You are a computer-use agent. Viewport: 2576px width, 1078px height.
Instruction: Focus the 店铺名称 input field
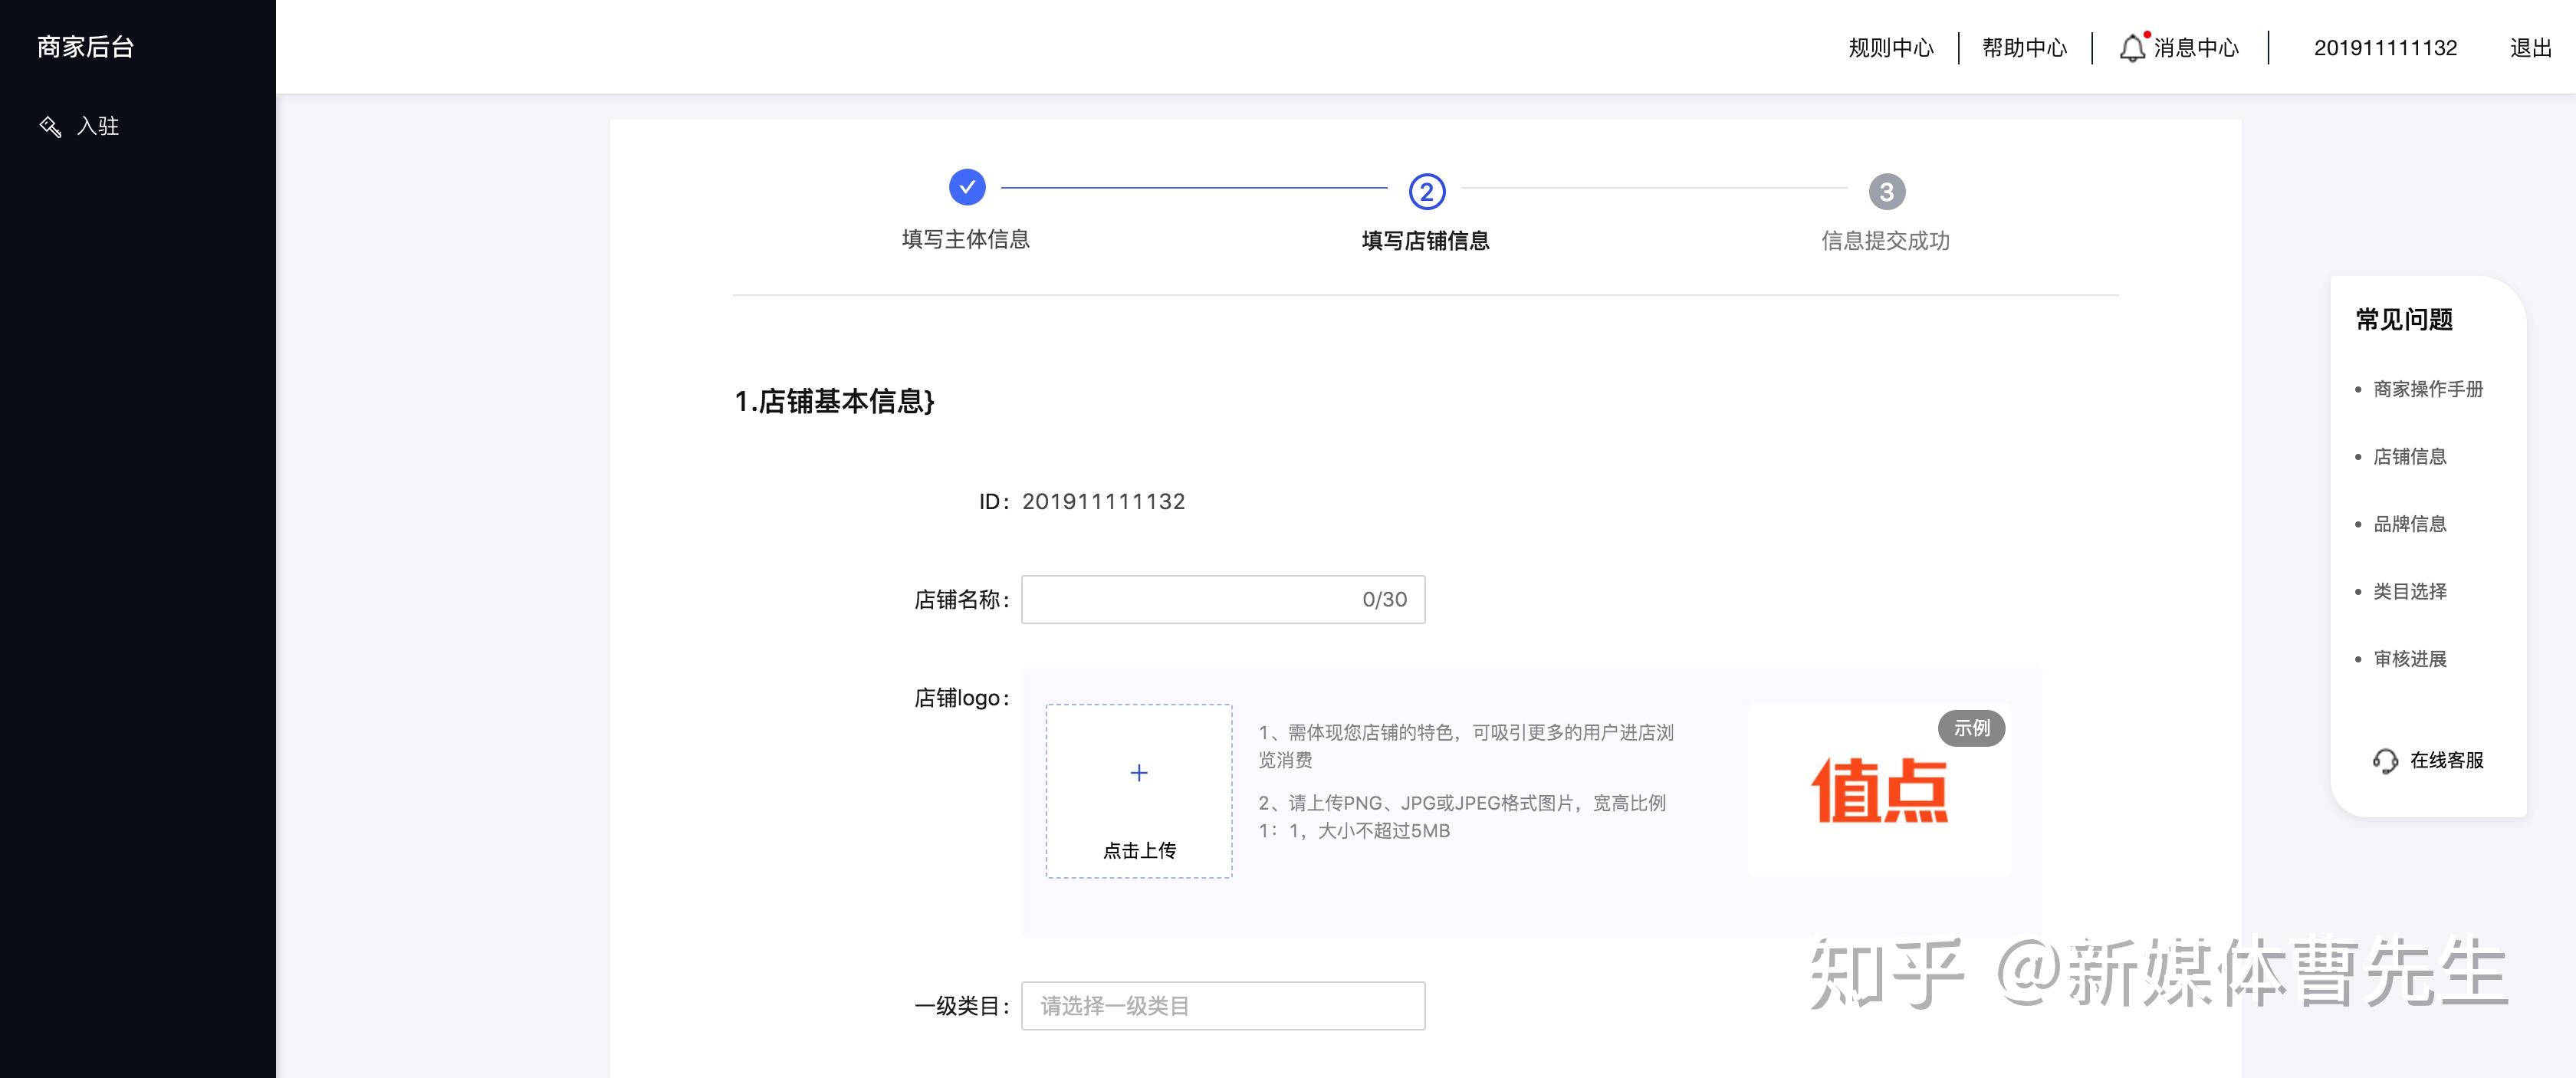point(1223,599)
